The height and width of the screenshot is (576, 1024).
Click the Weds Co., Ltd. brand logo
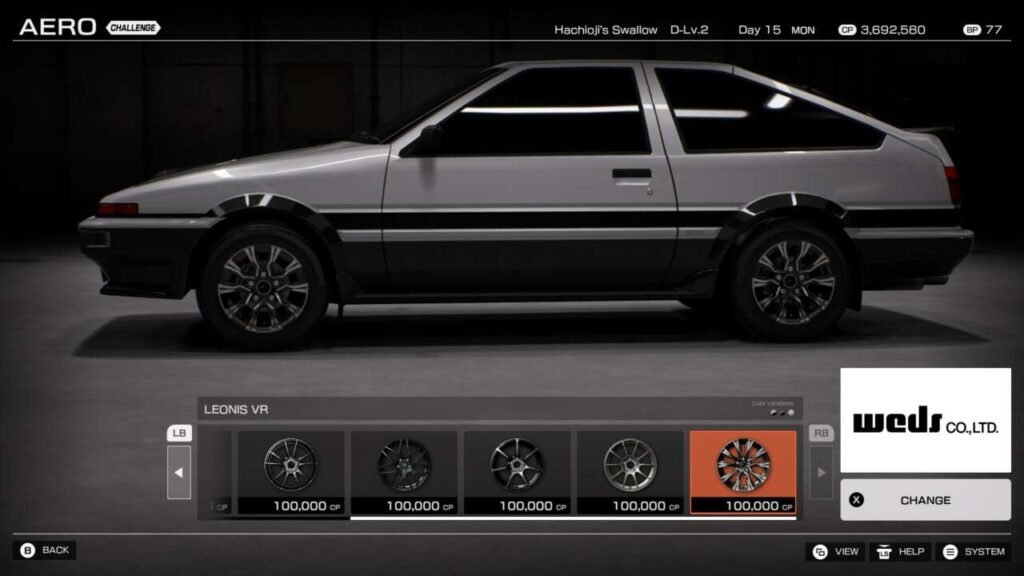925,421
